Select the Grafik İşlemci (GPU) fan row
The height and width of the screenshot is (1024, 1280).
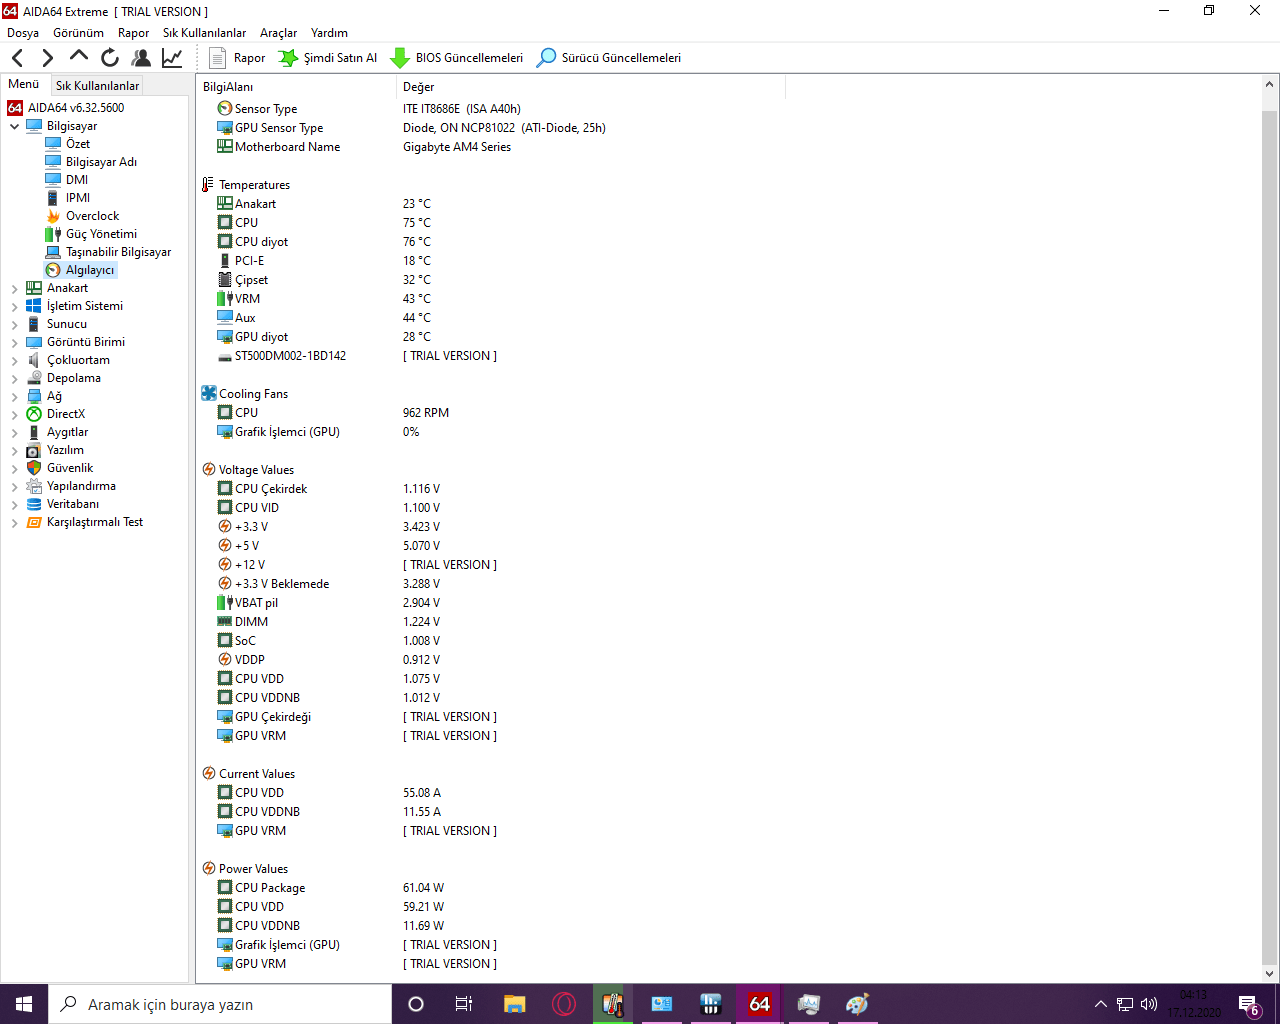[287, 432]
